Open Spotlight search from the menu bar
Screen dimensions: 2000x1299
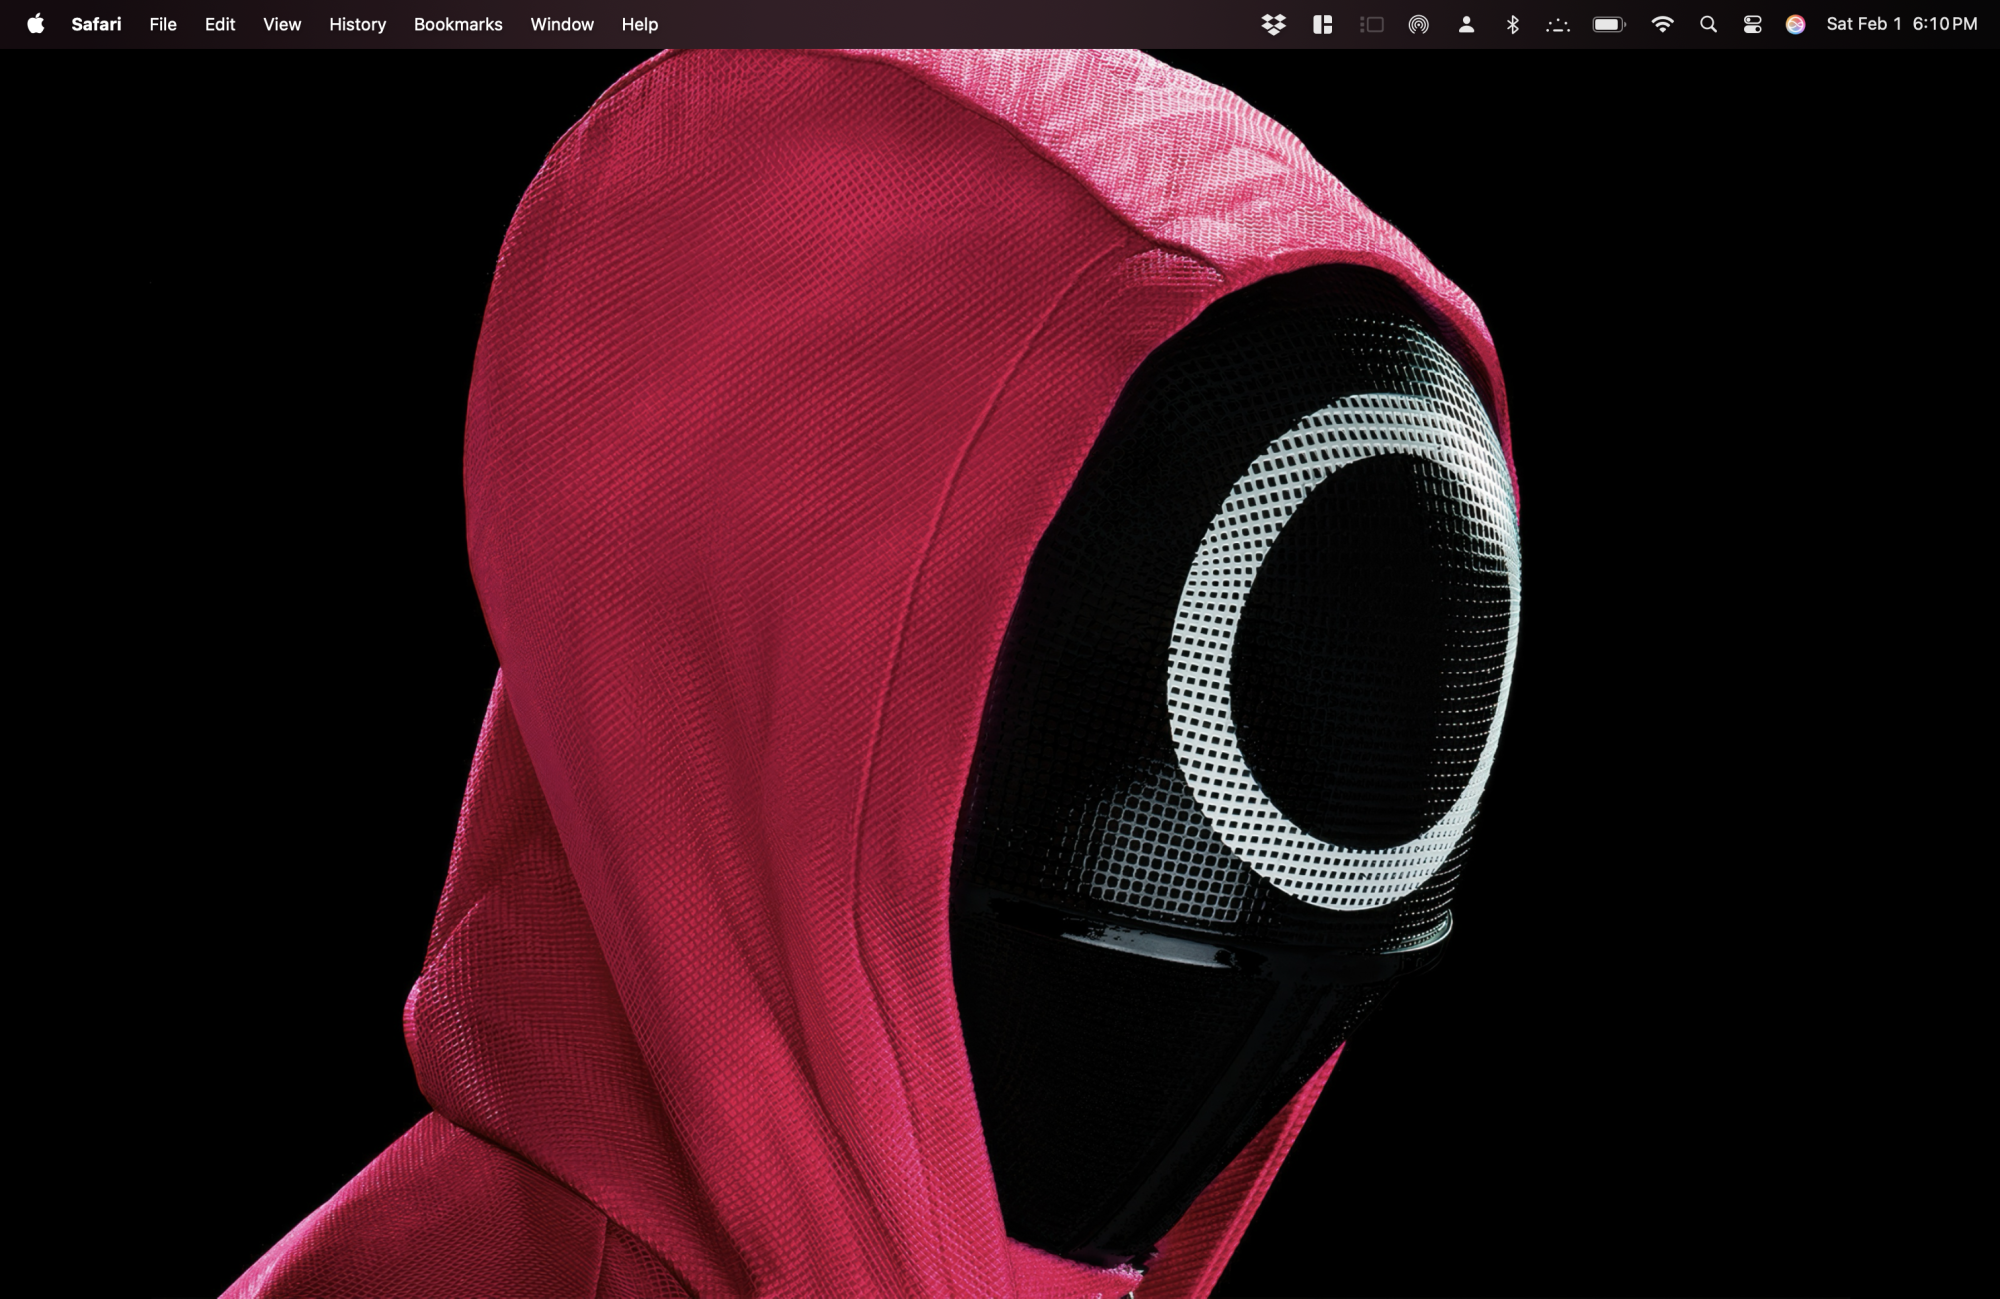coord(1708,23)
